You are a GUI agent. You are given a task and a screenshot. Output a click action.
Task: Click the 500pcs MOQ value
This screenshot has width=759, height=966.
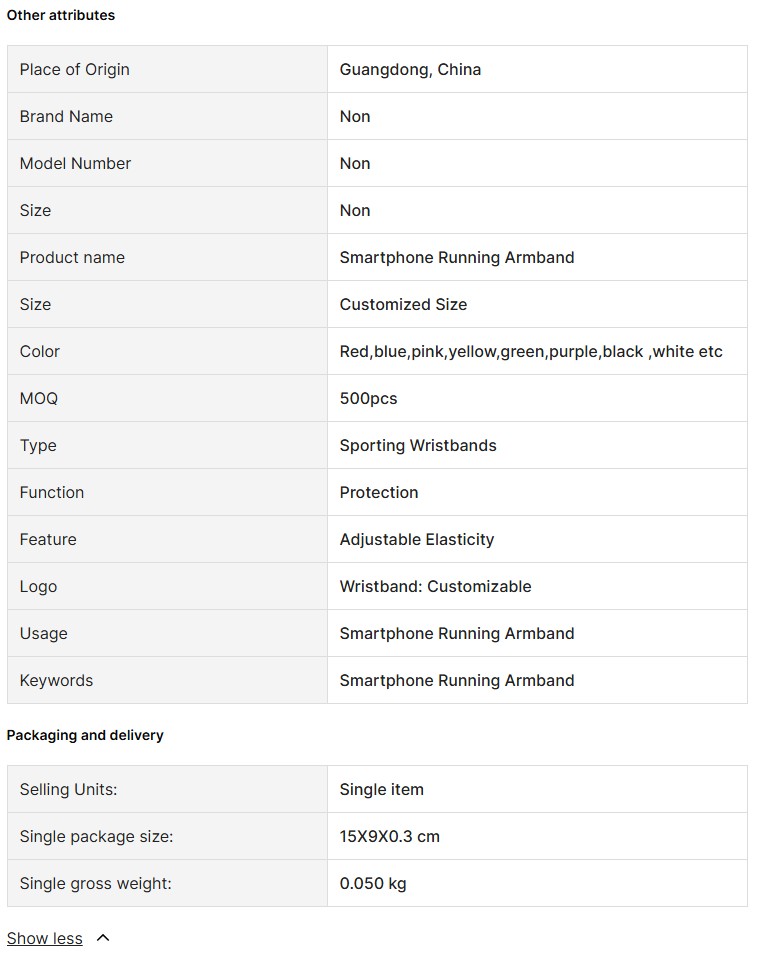pos(368,399)
